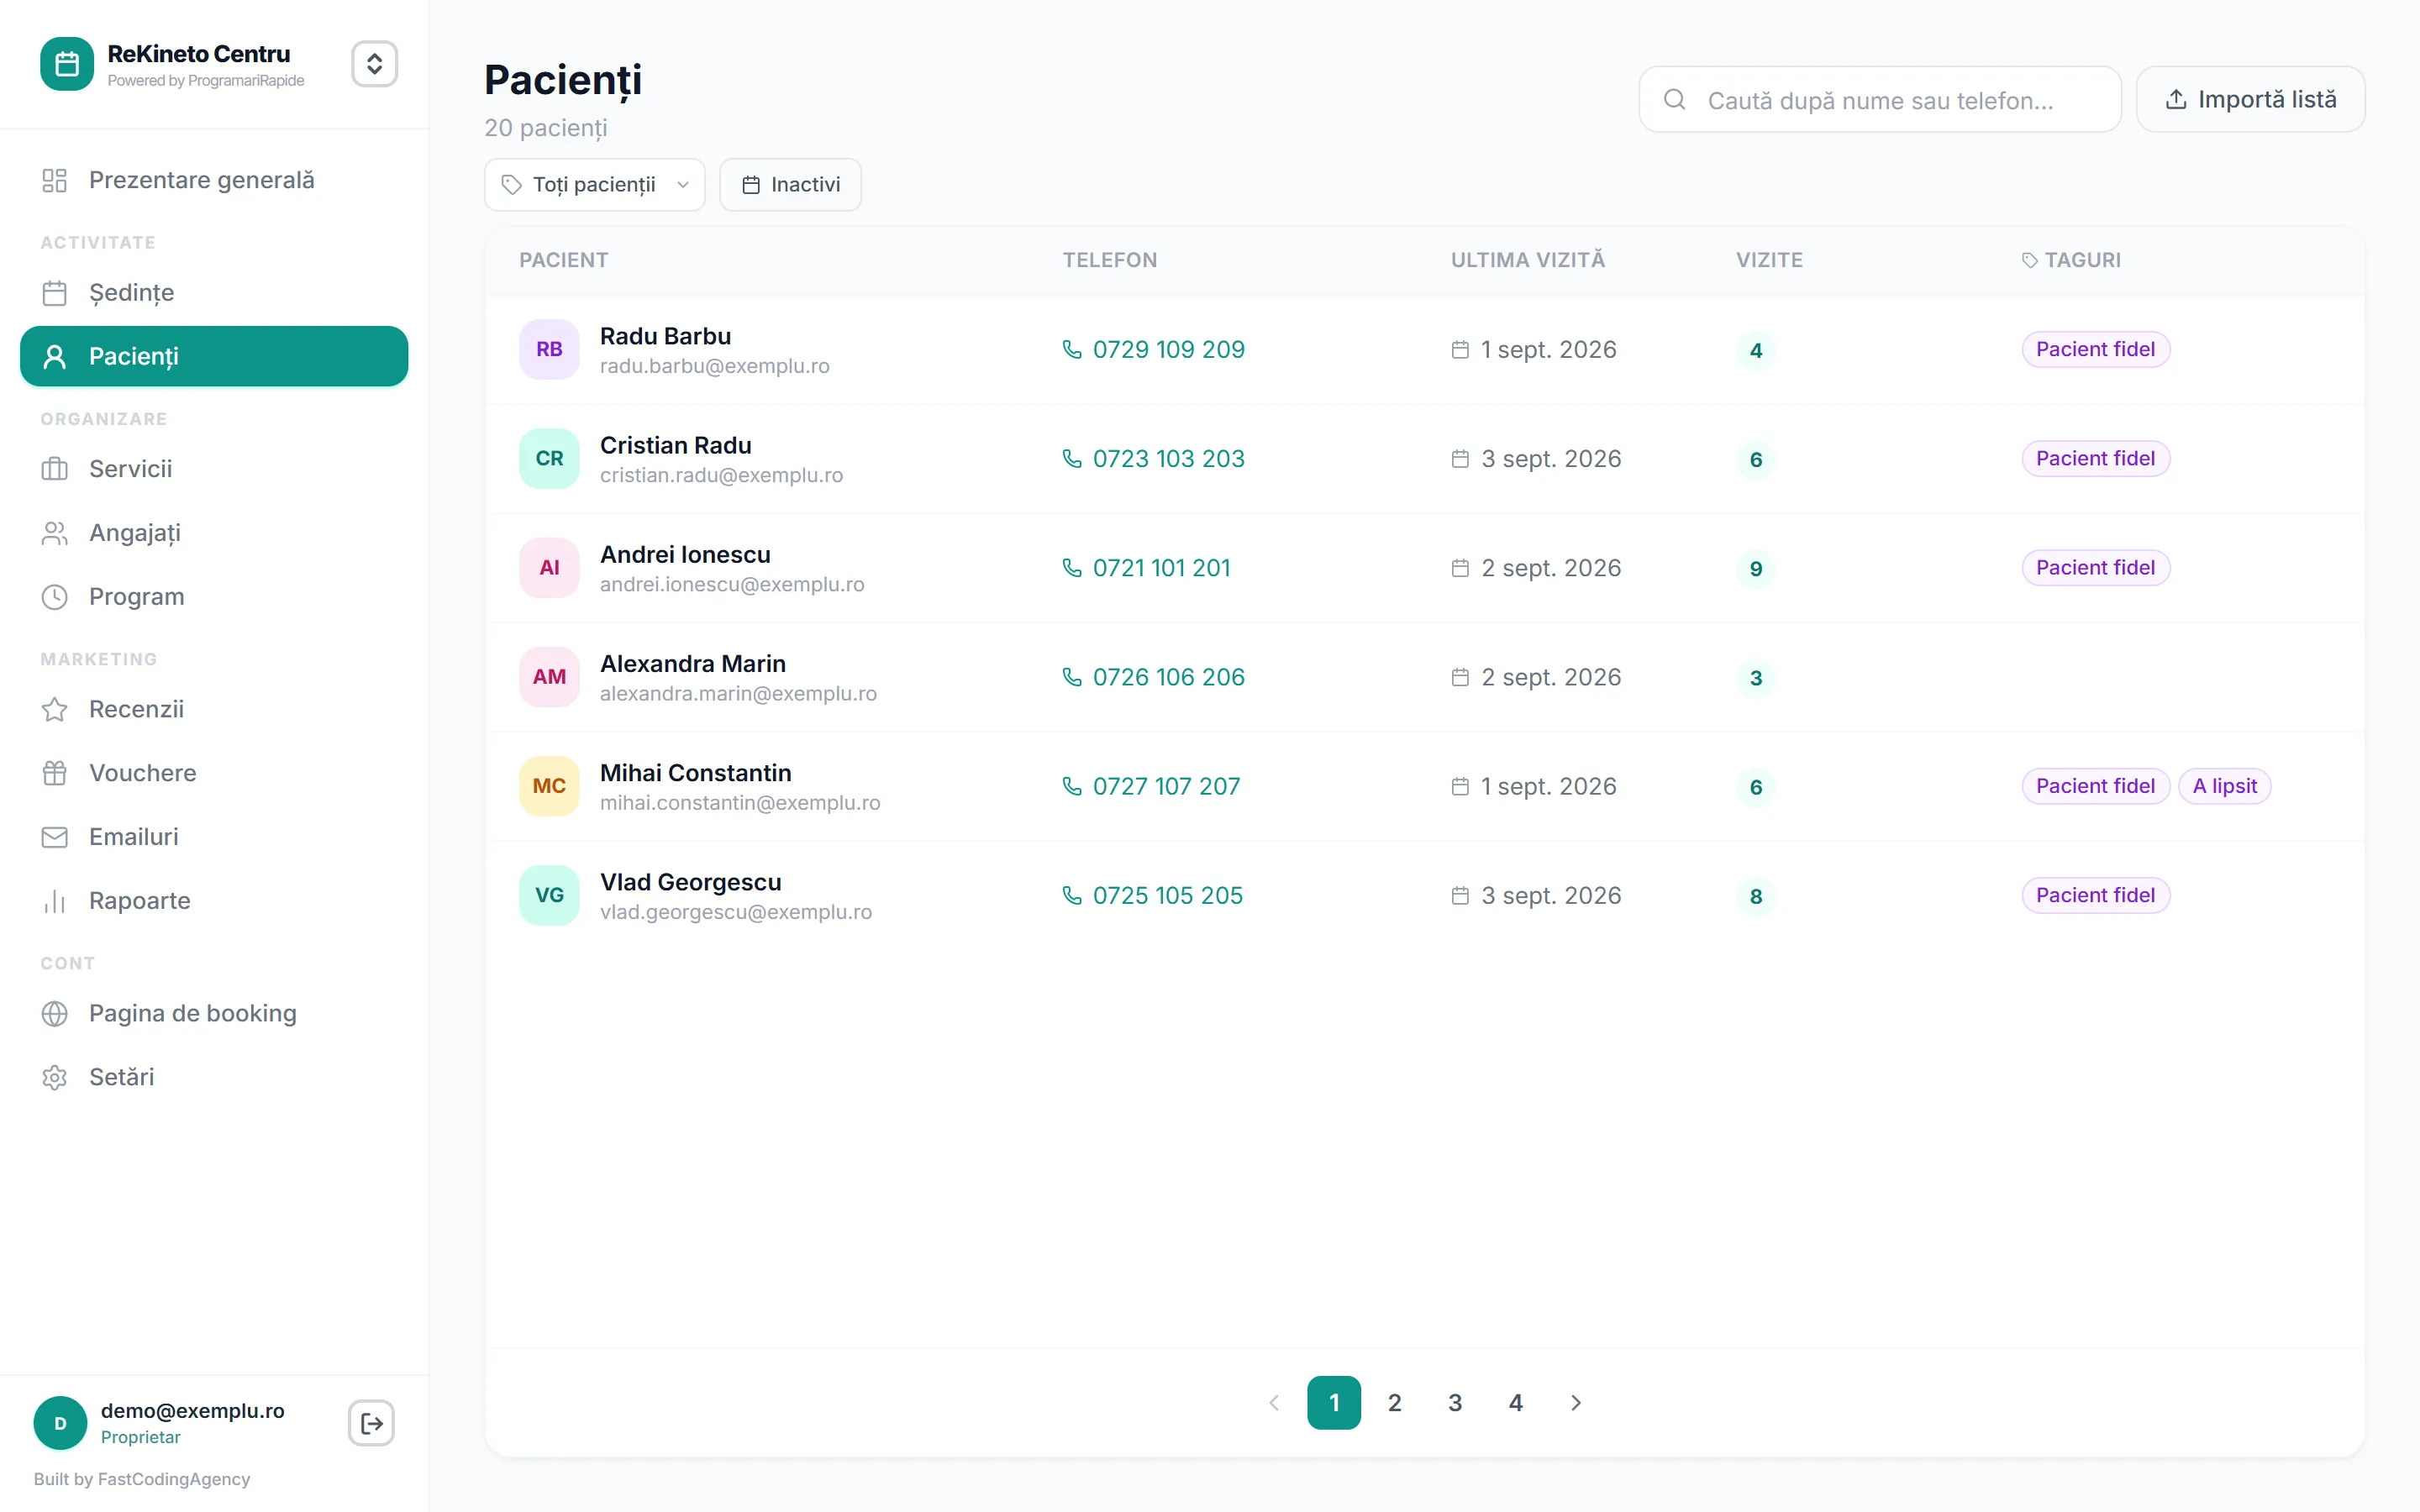Click the Emailuri envelope icon

(55, 837)
